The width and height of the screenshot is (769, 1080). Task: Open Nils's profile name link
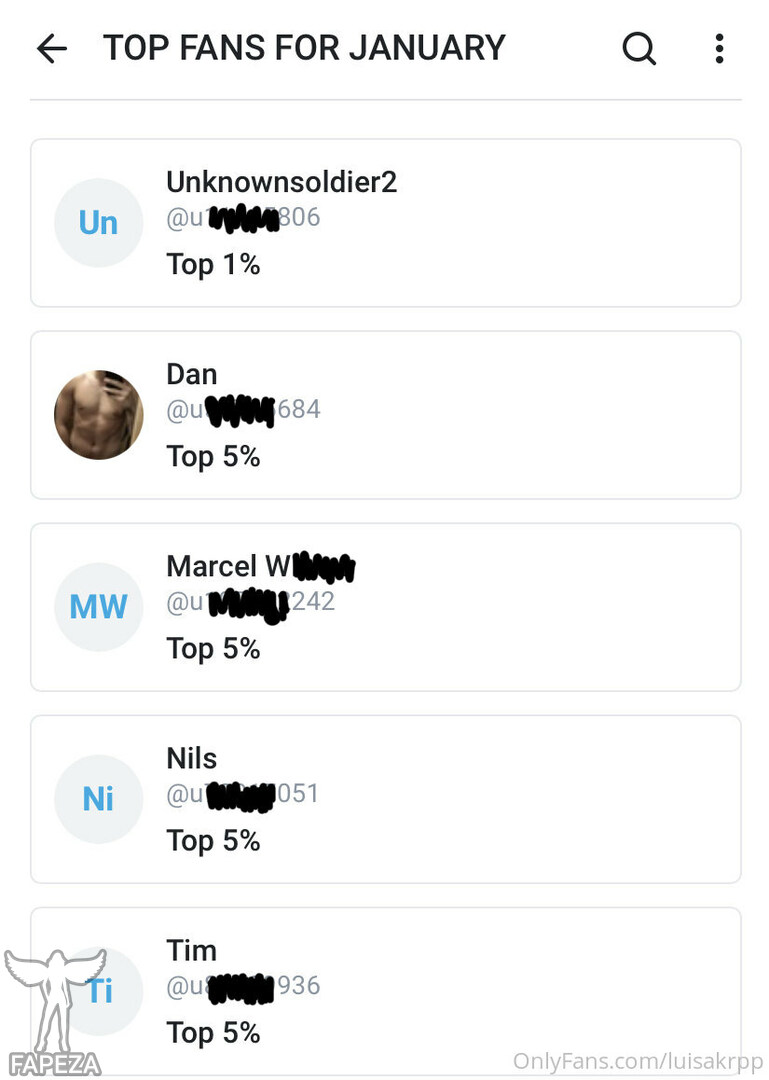point(191,758)
